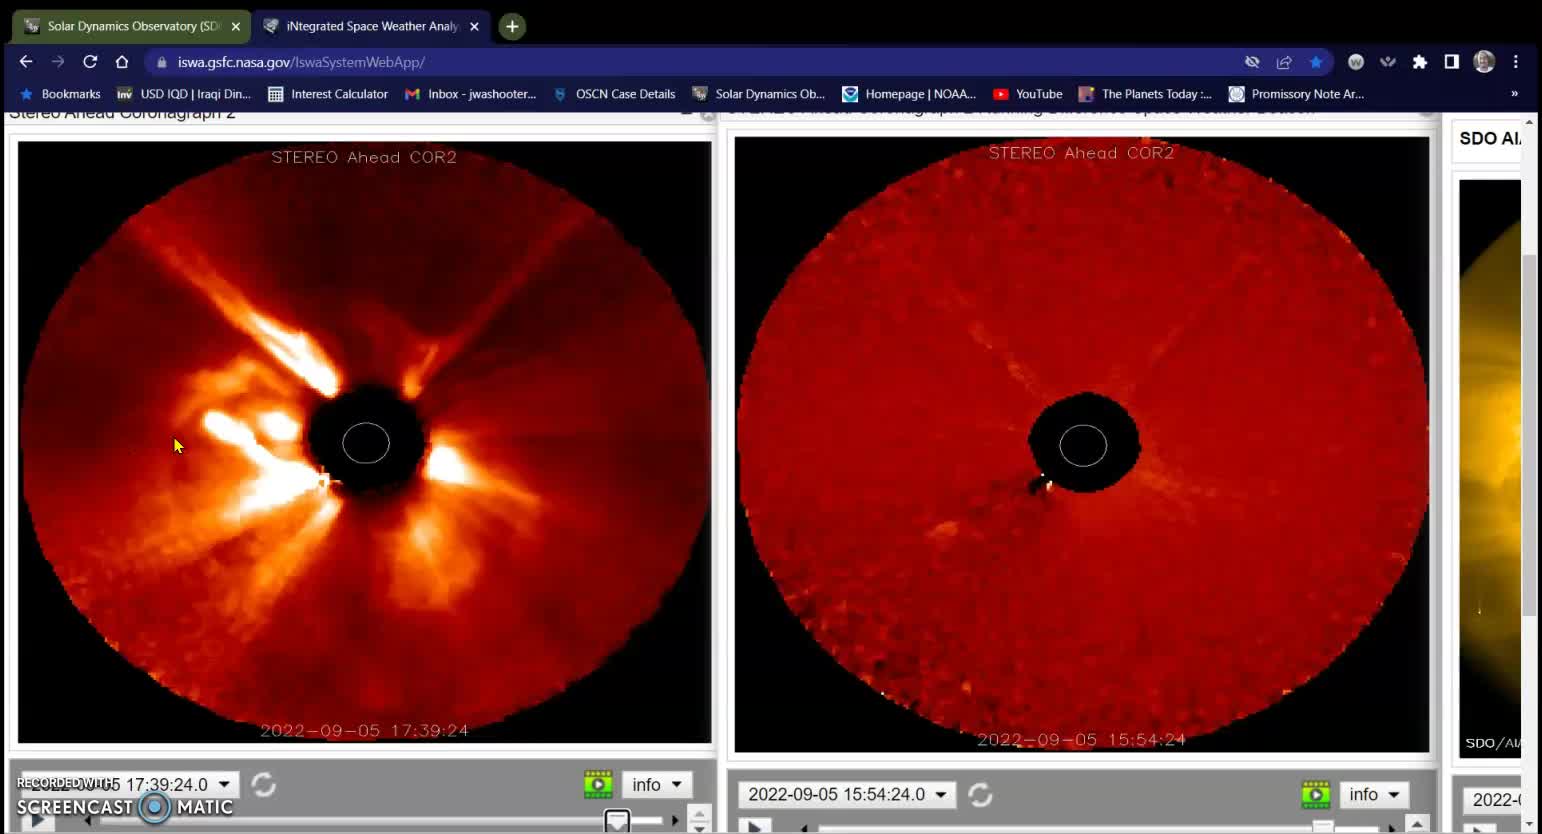Click the STEREO Ahead COR2 17:39:24 image
Image resolution: width=1542 pixels, height=834 pixels.
pyautogui.click(x=365, y=442)
